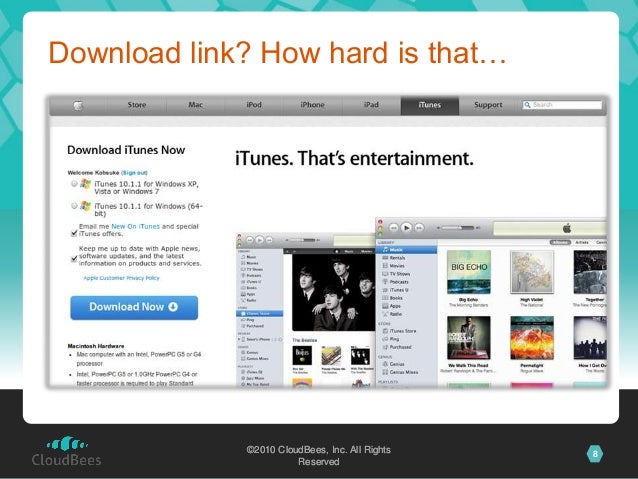Open the New On iTunes link
The image size is (638, 479).
coord(135,226)
